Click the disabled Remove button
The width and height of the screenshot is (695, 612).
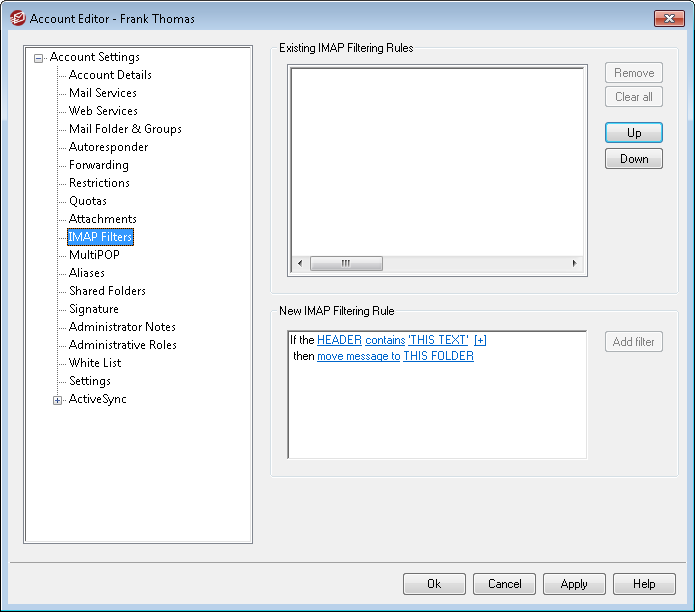click(634, 73)
